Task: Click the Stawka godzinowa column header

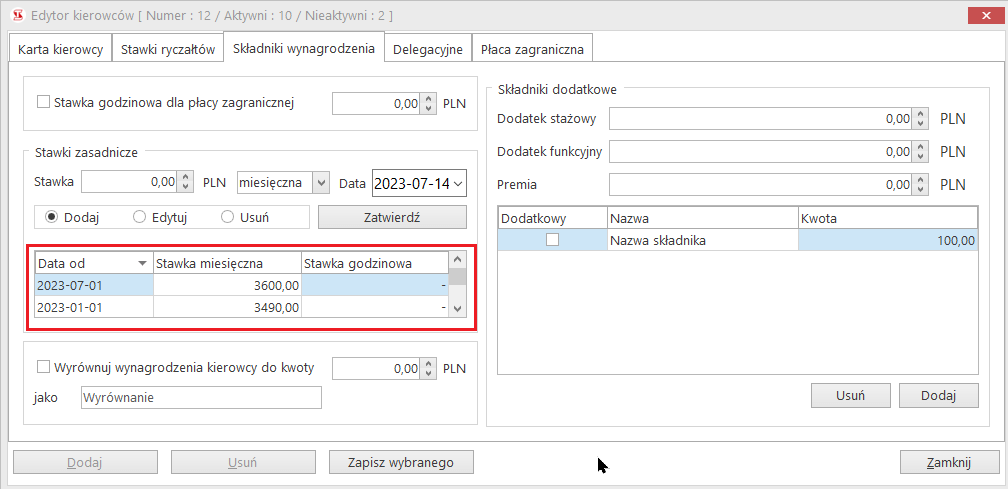Action: click(x=375, y=263)
